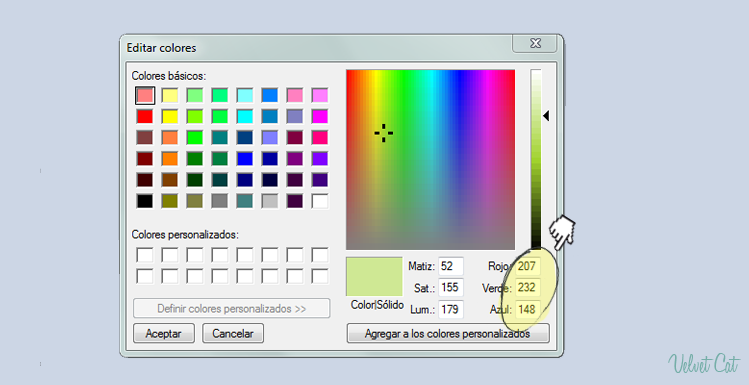This screenshot has width=749, height=385.
Task: Pick the pure blue swatch in fourth row
Action: (245, 159)
